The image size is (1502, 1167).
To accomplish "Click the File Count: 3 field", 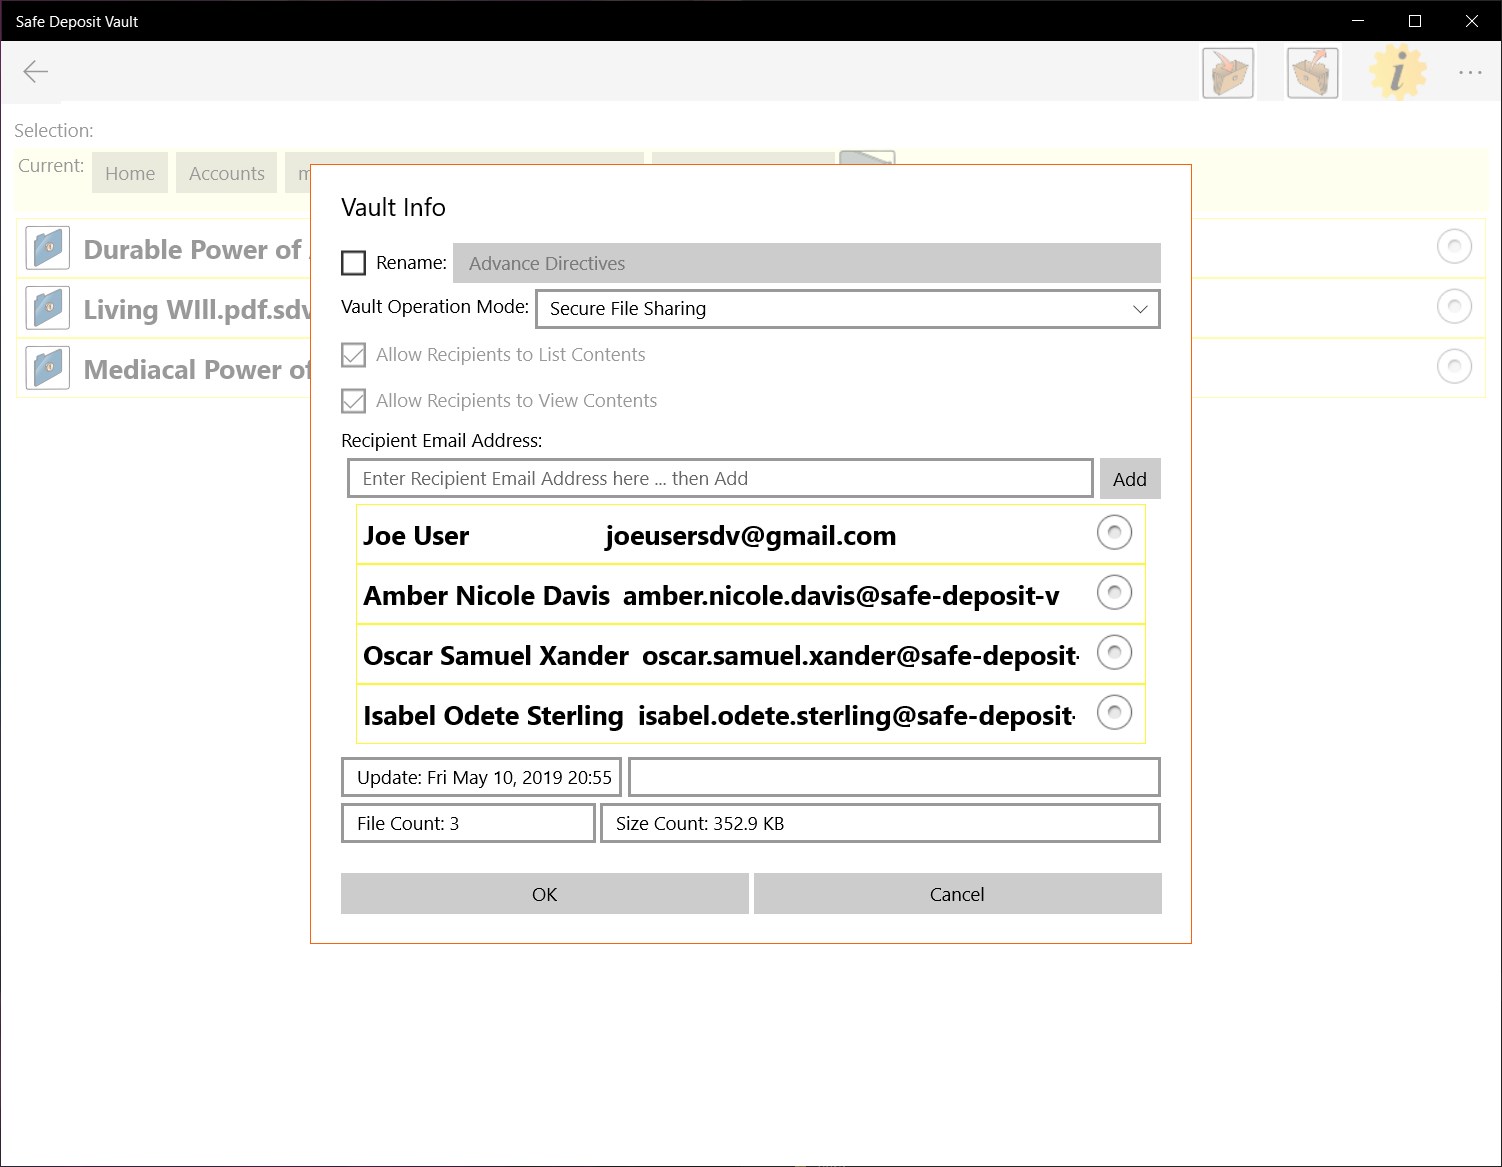I will [x=468, y=823].
